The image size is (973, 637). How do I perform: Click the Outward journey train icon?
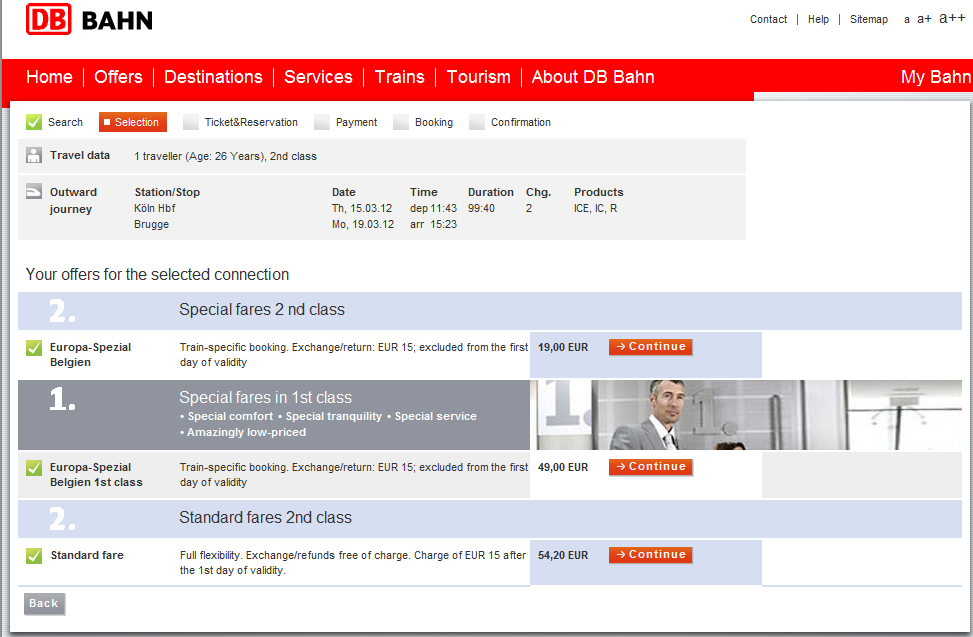34,191
